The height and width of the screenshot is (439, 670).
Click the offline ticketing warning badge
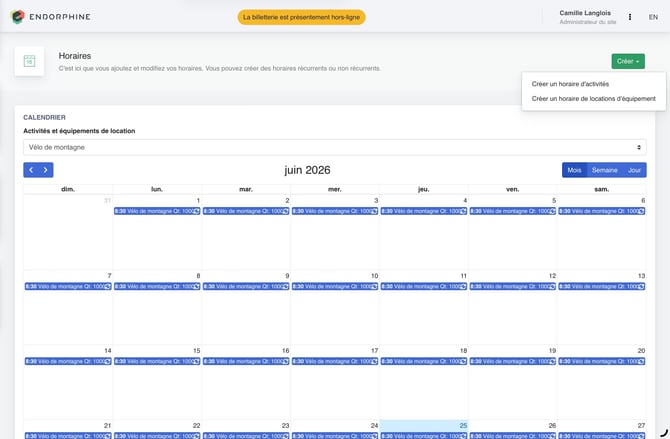tap(301, 17)
